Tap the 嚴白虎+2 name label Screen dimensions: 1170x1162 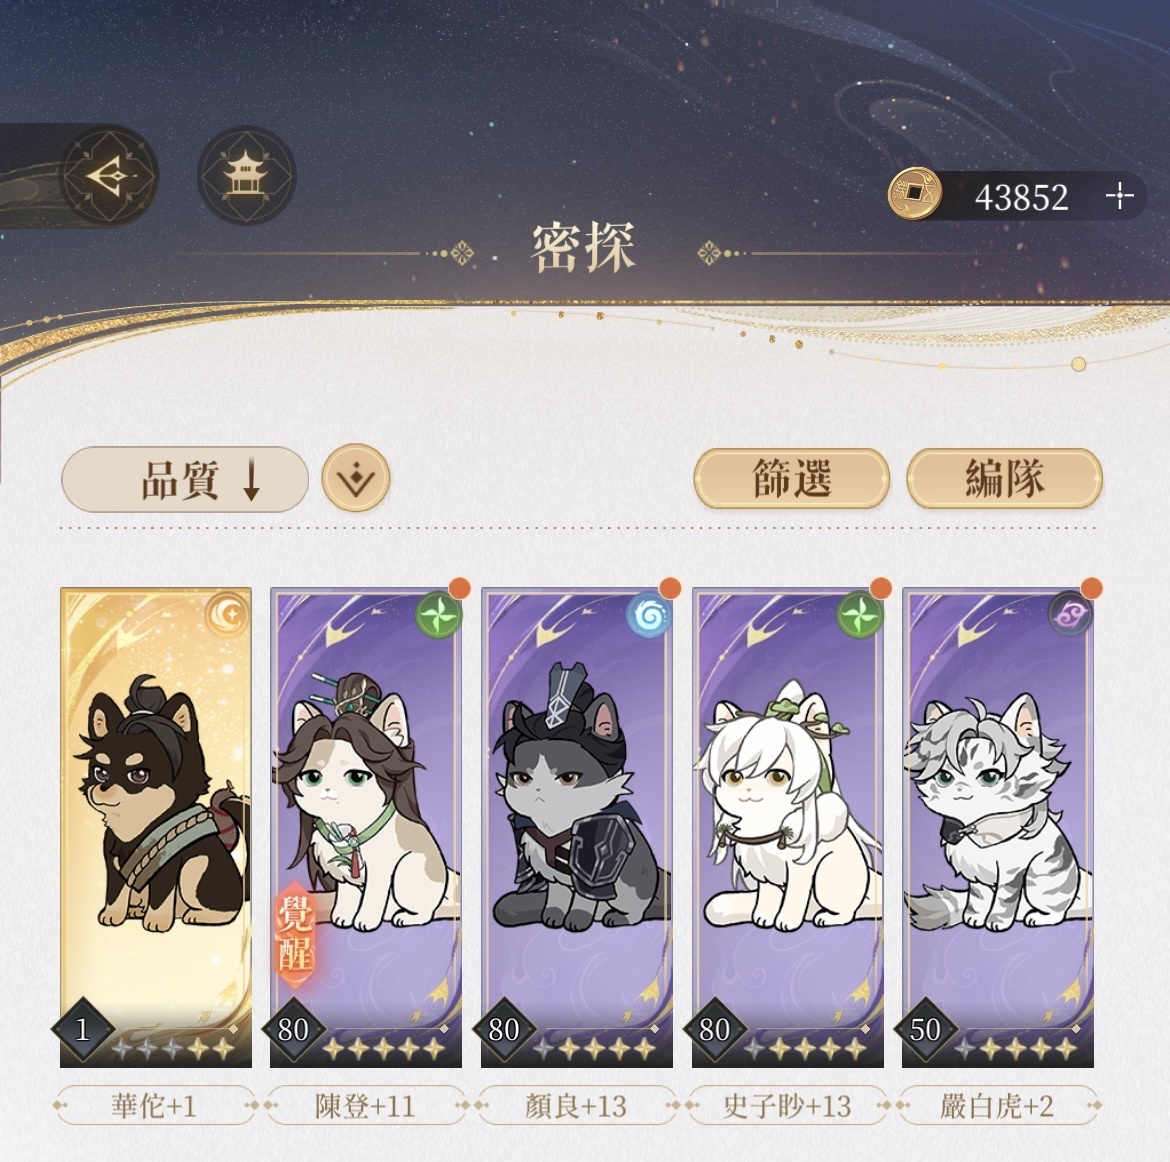(997, 1106)
